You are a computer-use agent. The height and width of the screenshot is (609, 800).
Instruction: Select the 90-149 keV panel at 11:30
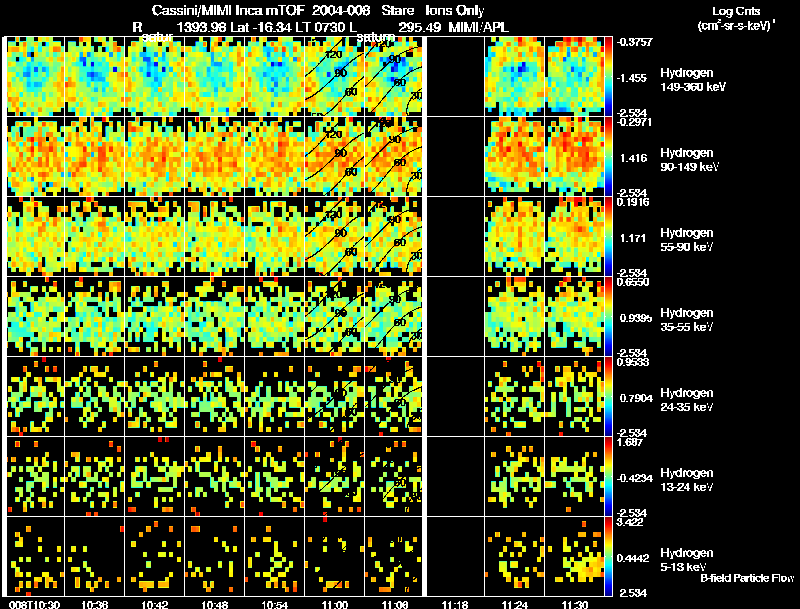(574, 157)
